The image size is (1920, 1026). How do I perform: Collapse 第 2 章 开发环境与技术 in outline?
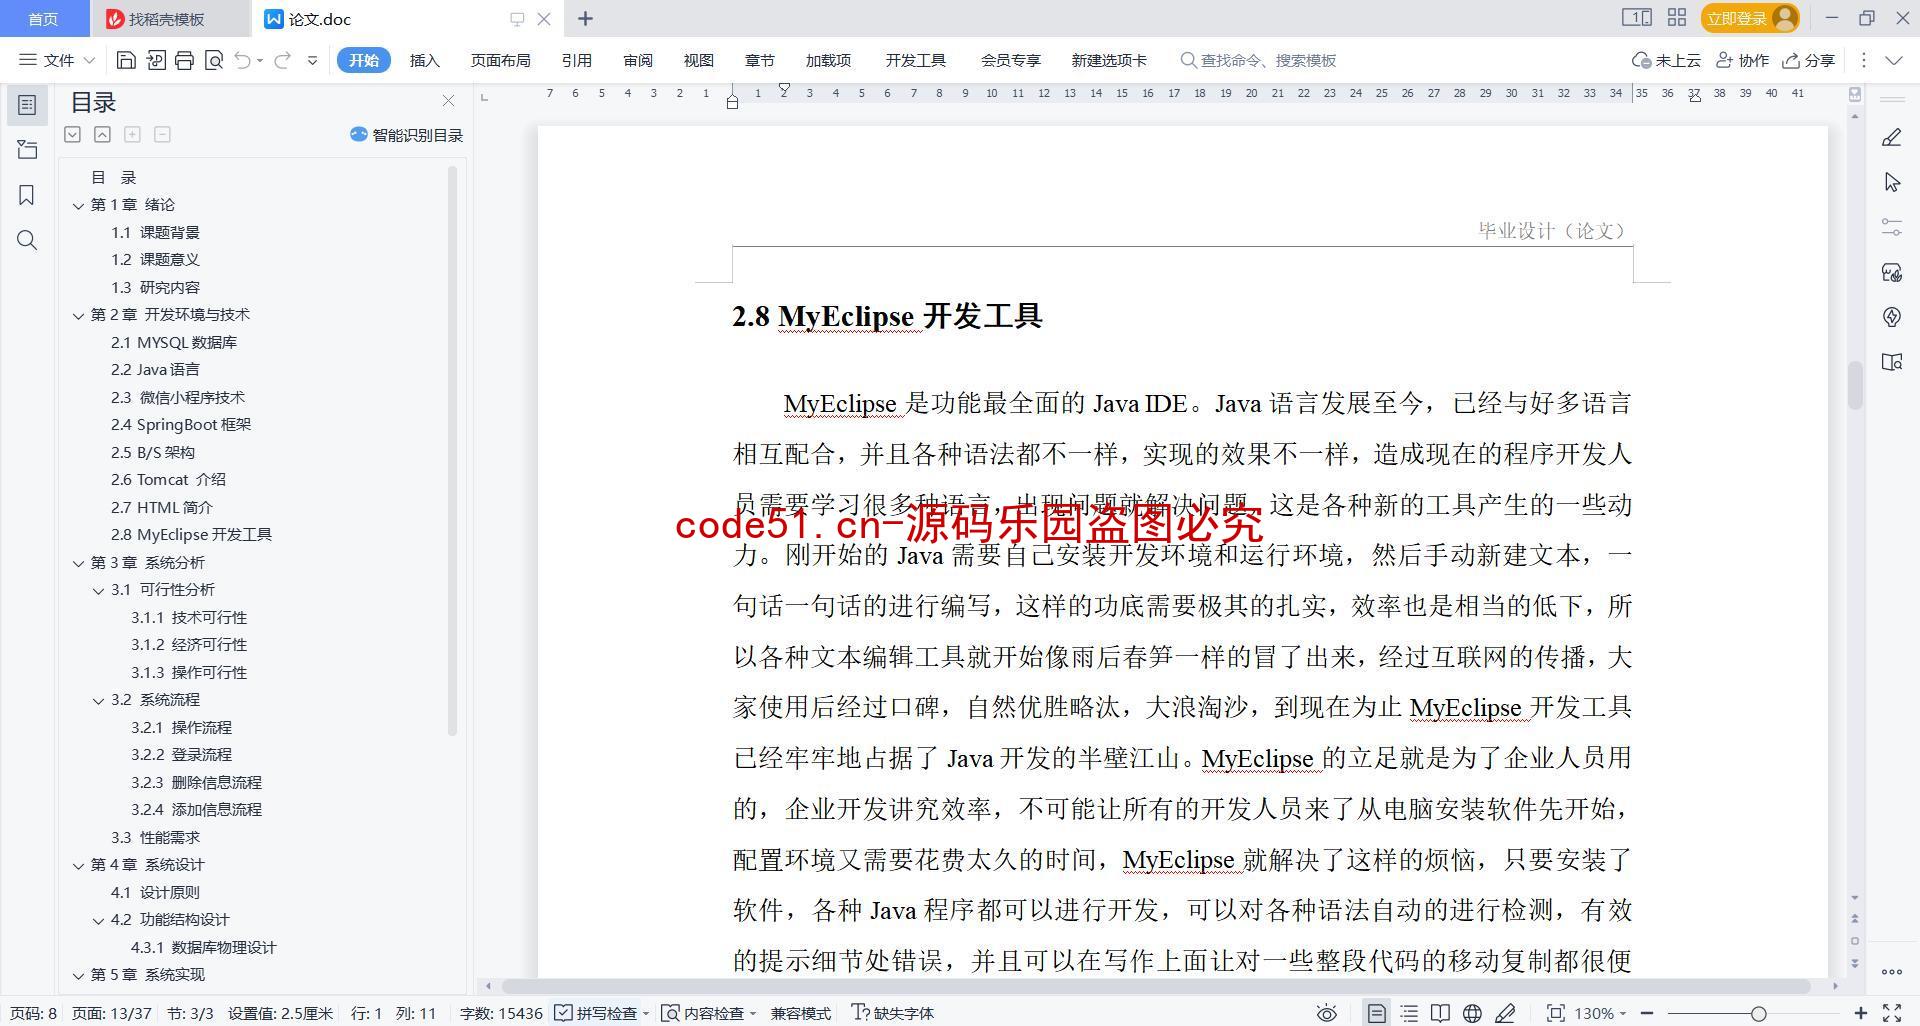[x=78, y=315]
